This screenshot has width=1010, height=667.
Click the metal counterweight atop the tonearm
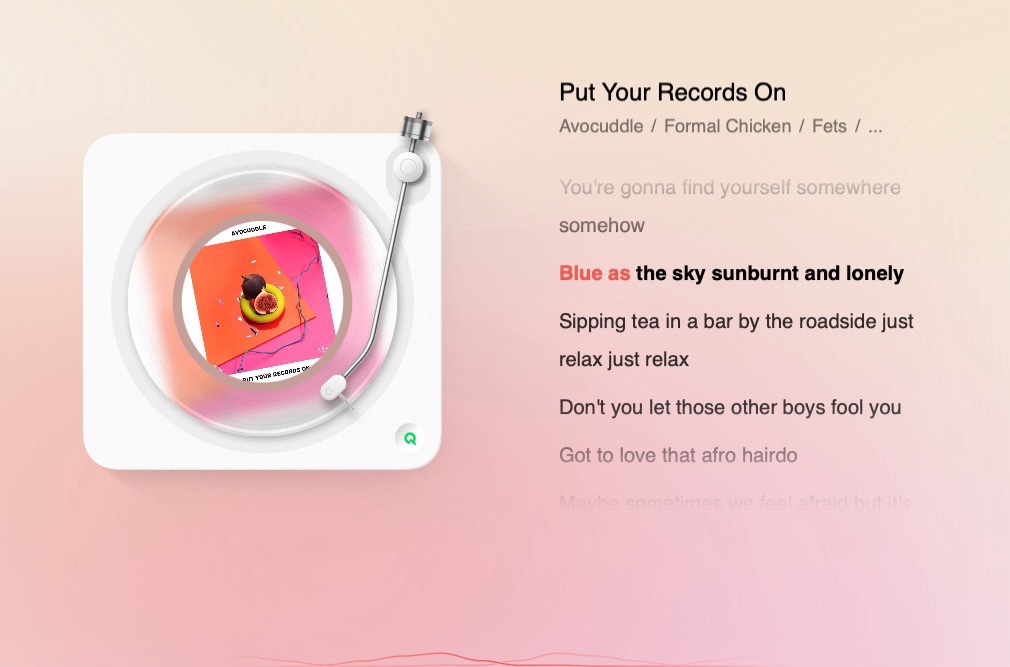point(416,126)
